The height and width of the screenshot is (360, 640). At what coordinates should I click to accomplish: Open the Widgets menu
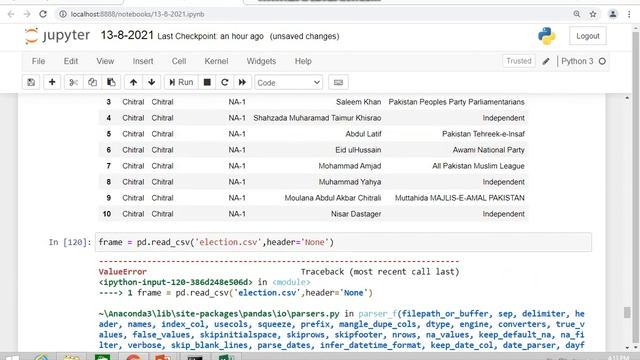261,61
